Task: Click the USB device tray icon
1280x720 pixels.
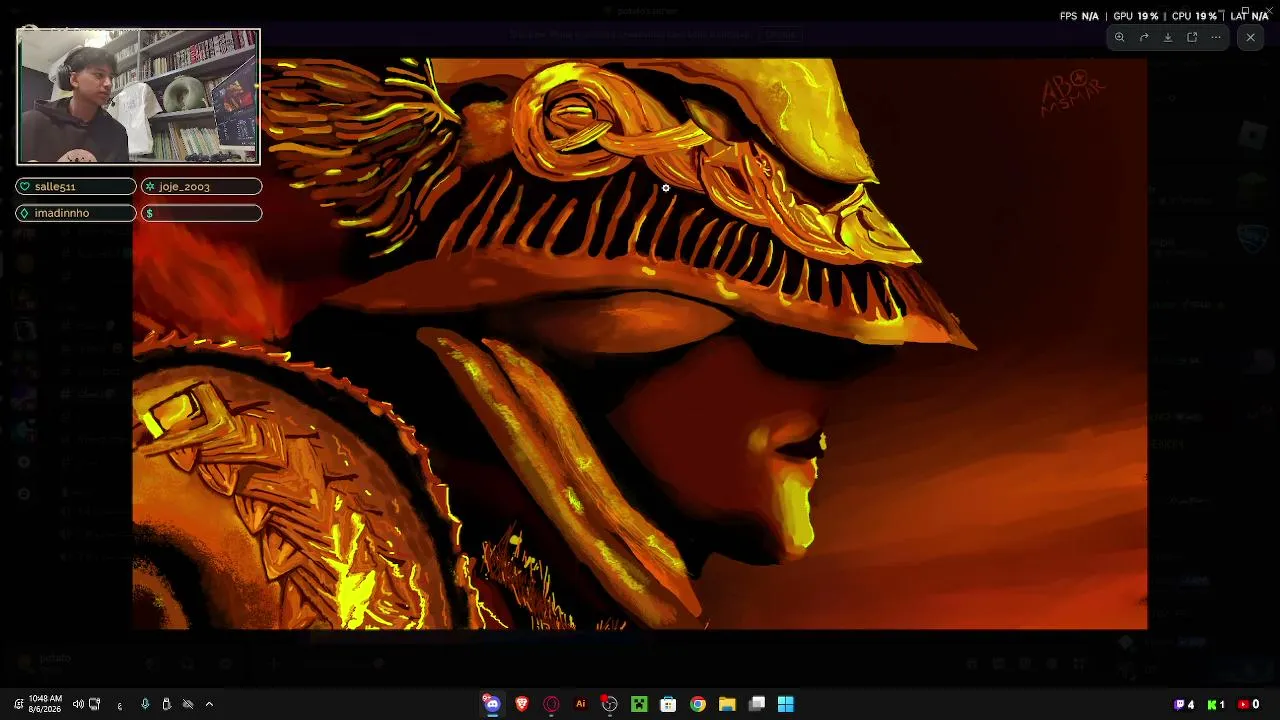Action: click(x=166, y=704)
